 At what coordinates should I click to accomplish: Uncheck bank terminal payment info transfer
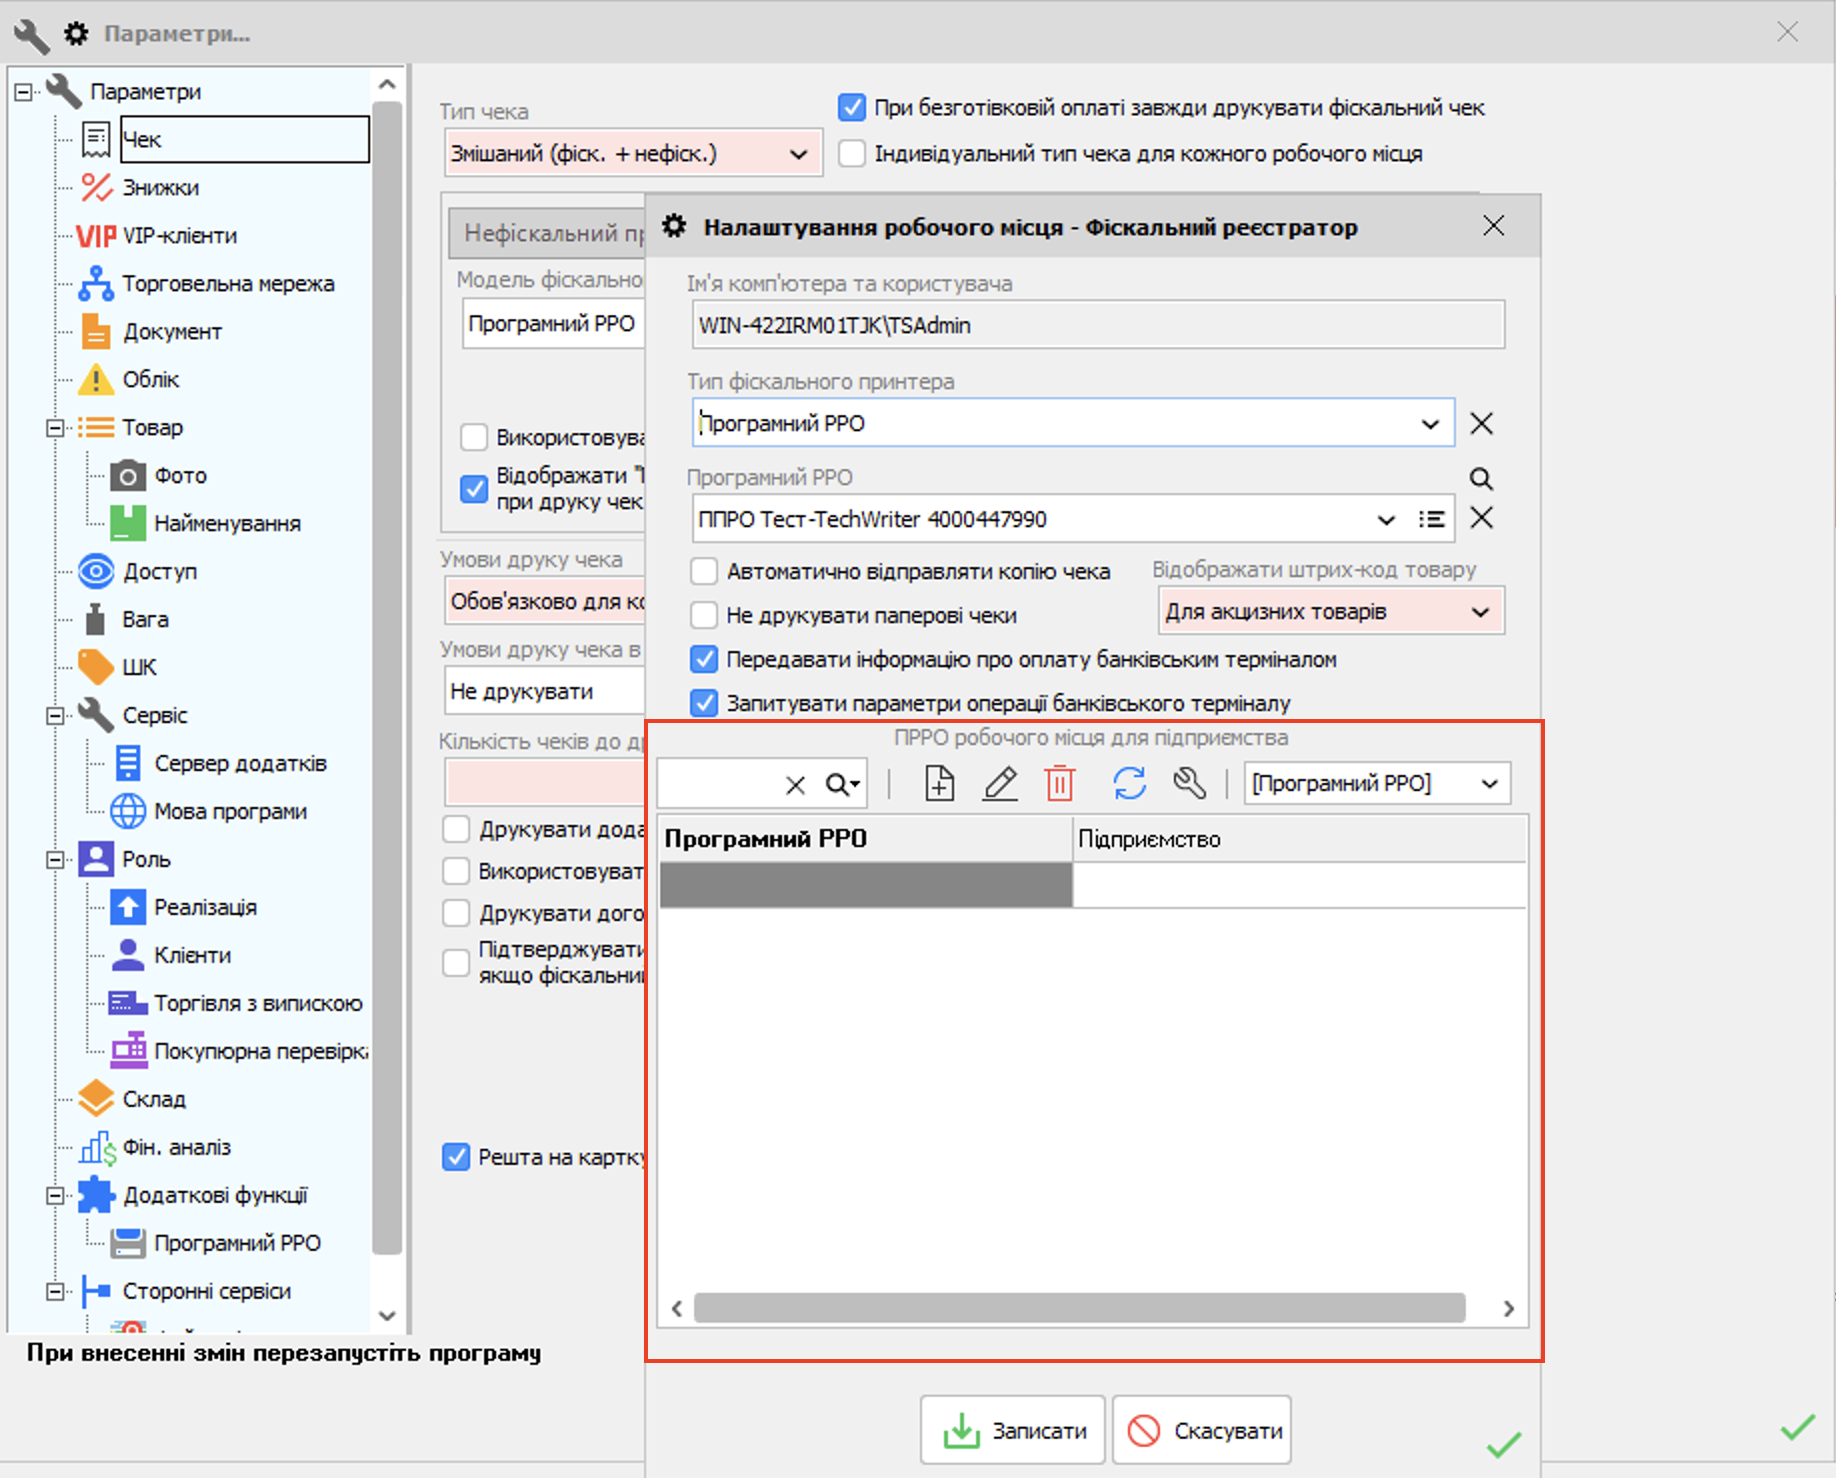[x=704, y=659]
